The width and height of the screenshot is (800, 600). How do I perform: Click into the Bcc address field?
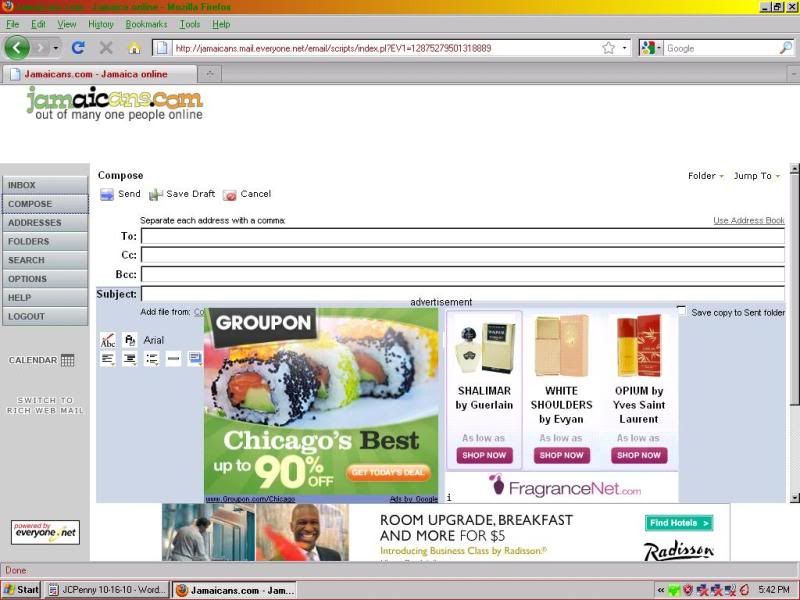[x=463, y=274]
